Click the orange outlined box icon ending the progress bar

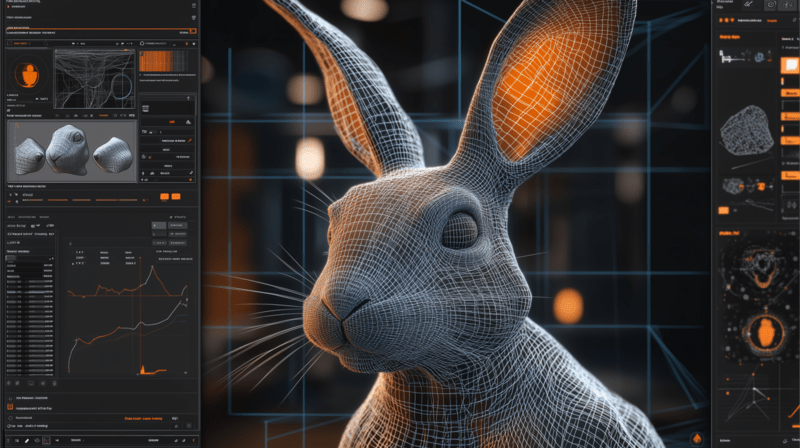click(x=193, y=32)
